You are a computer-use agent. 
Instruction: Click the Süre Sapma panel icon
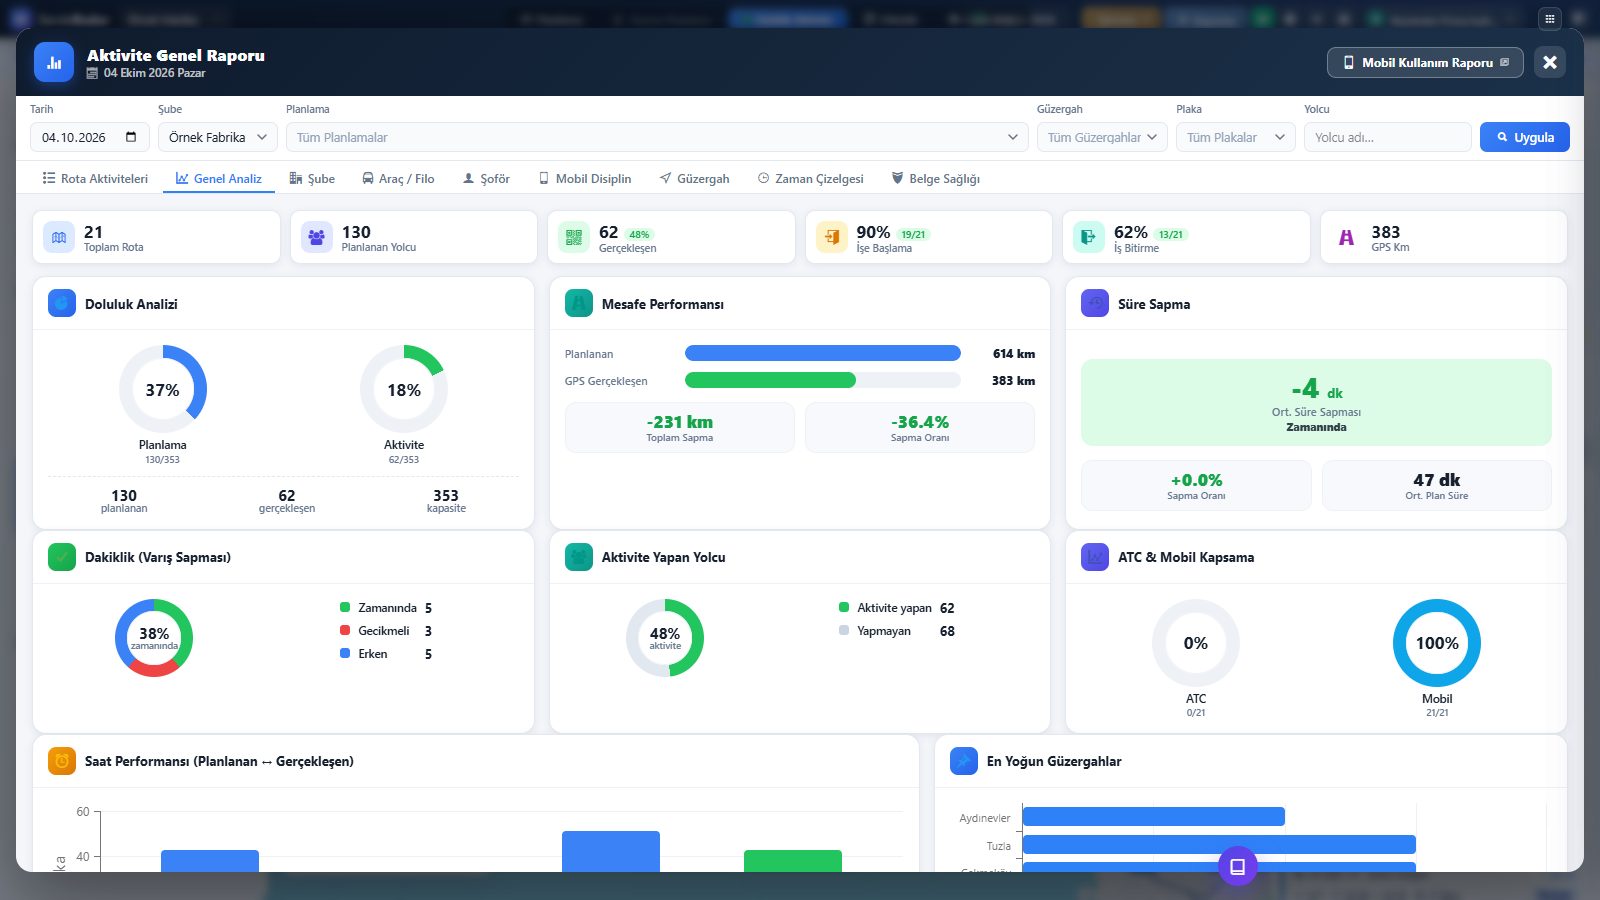1095,303
